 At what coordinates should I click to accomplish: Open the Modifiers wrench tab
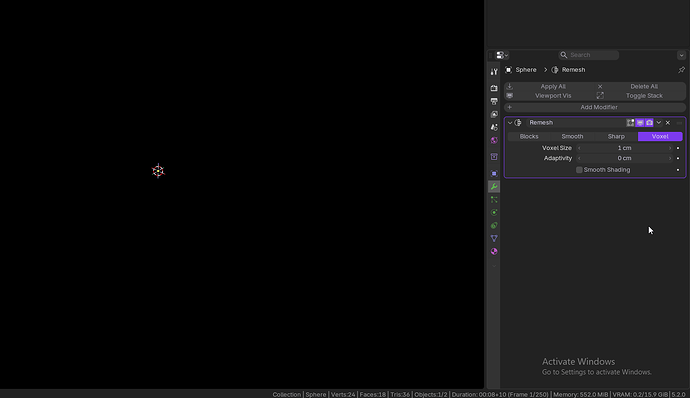click(494, 187)
